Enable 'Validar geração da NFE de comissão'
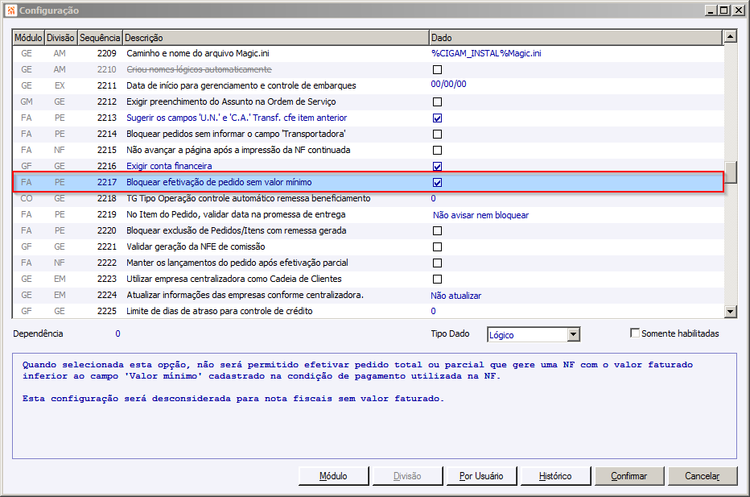This screenshot has height=497, width=750. pos(437,247)
